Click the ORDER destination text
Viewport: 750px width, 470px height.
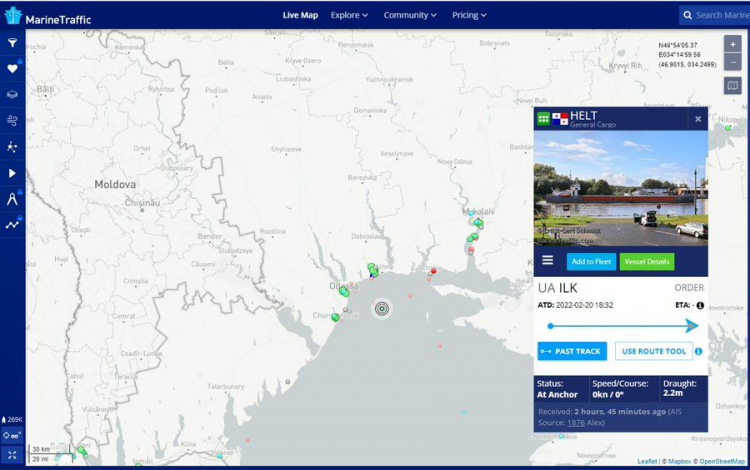(x=689, y=288)
